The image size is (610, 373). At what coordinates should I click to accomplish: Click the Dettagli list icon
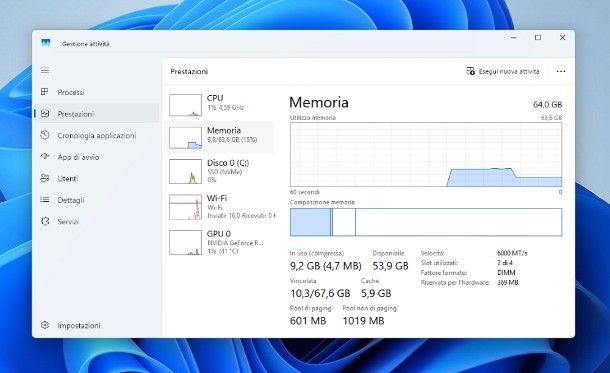(45, 200)
